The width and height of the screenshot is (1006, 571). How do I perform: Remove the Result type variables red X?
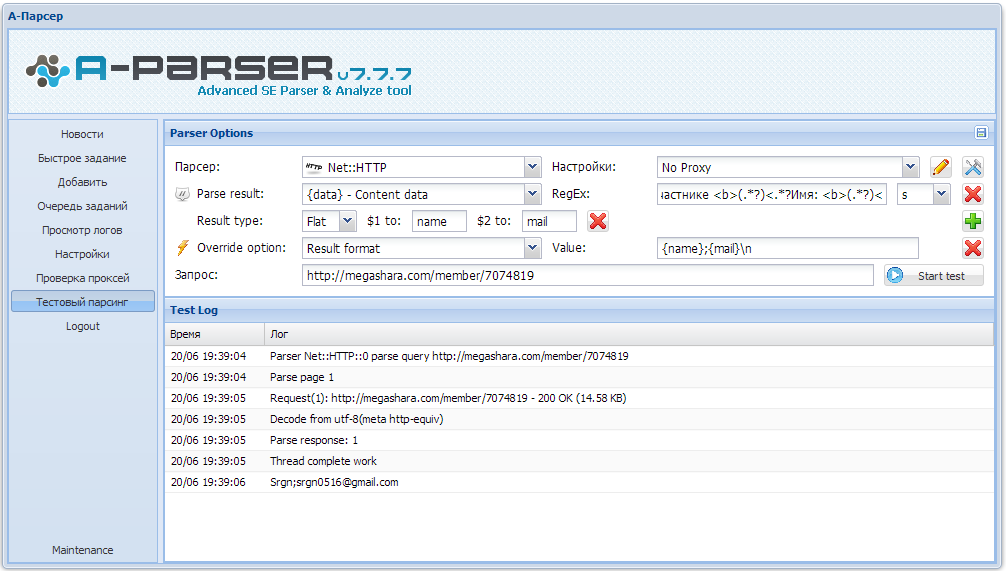click(x=598, y=221)
